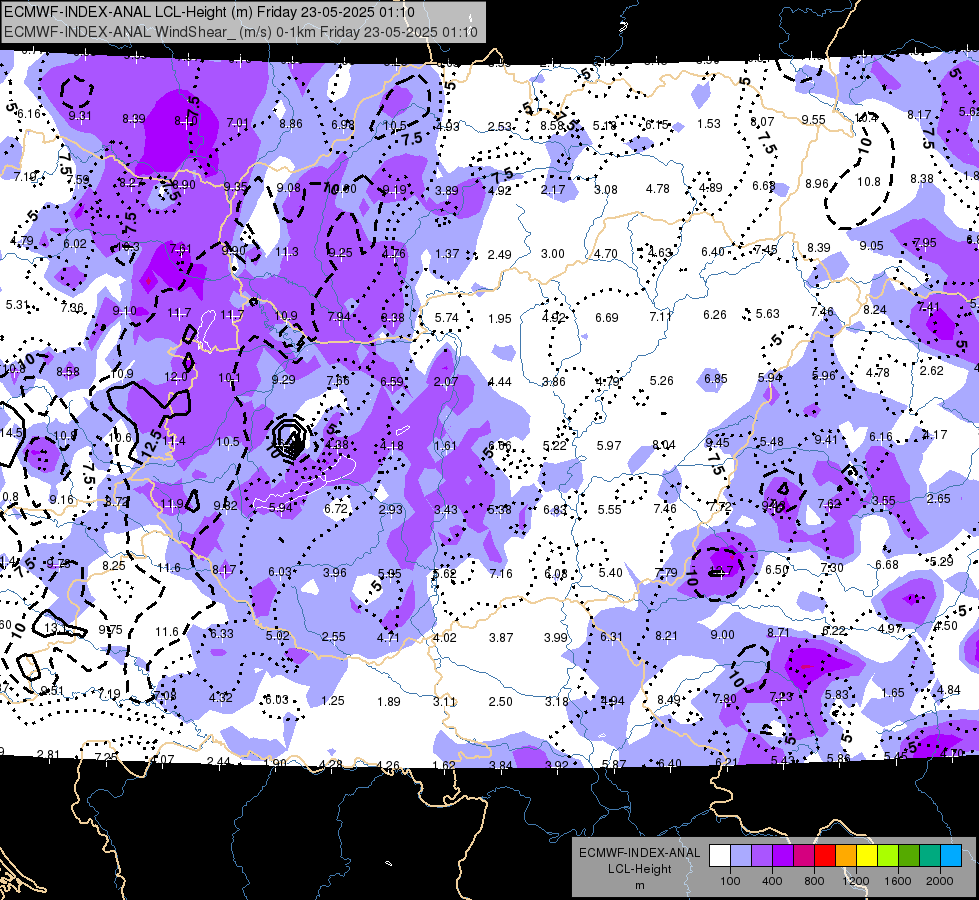Viewport: 979px width, 900px height.
Task: Click the wind shear value '3.96'
Action: tap(335, 573)
